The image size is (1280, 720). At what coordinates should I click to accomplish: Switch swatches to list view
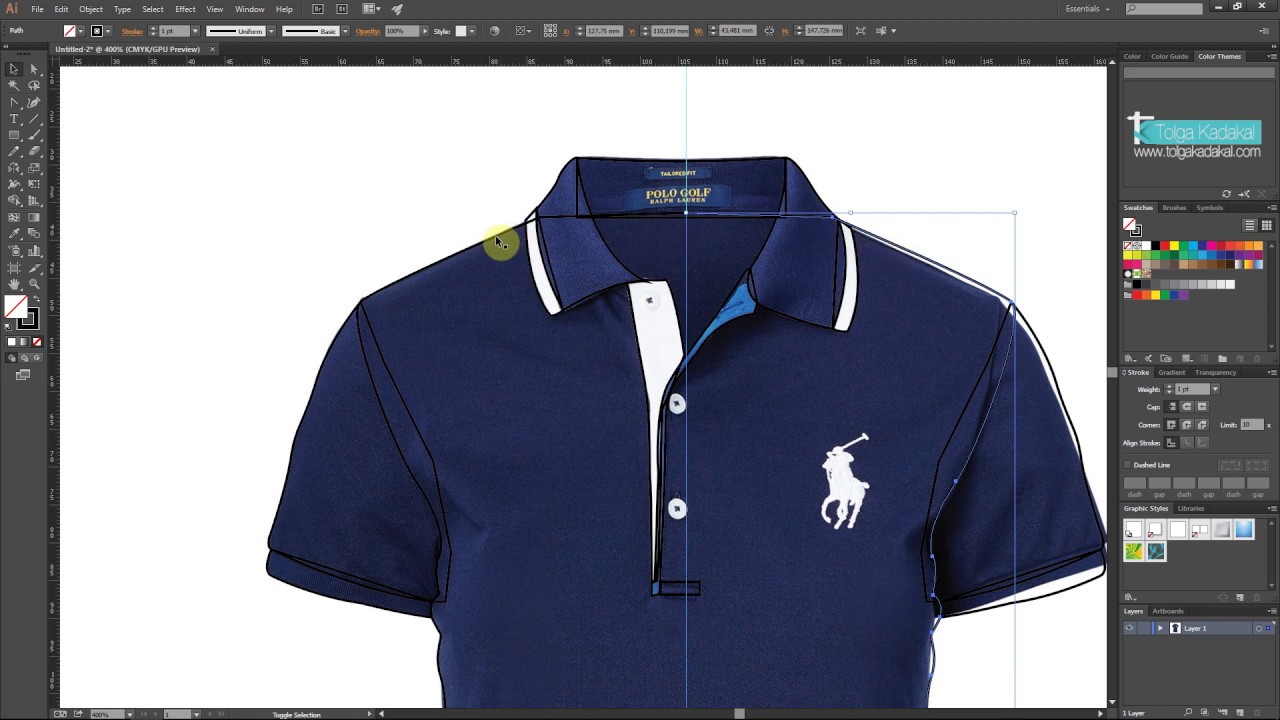click(1250, 226)
